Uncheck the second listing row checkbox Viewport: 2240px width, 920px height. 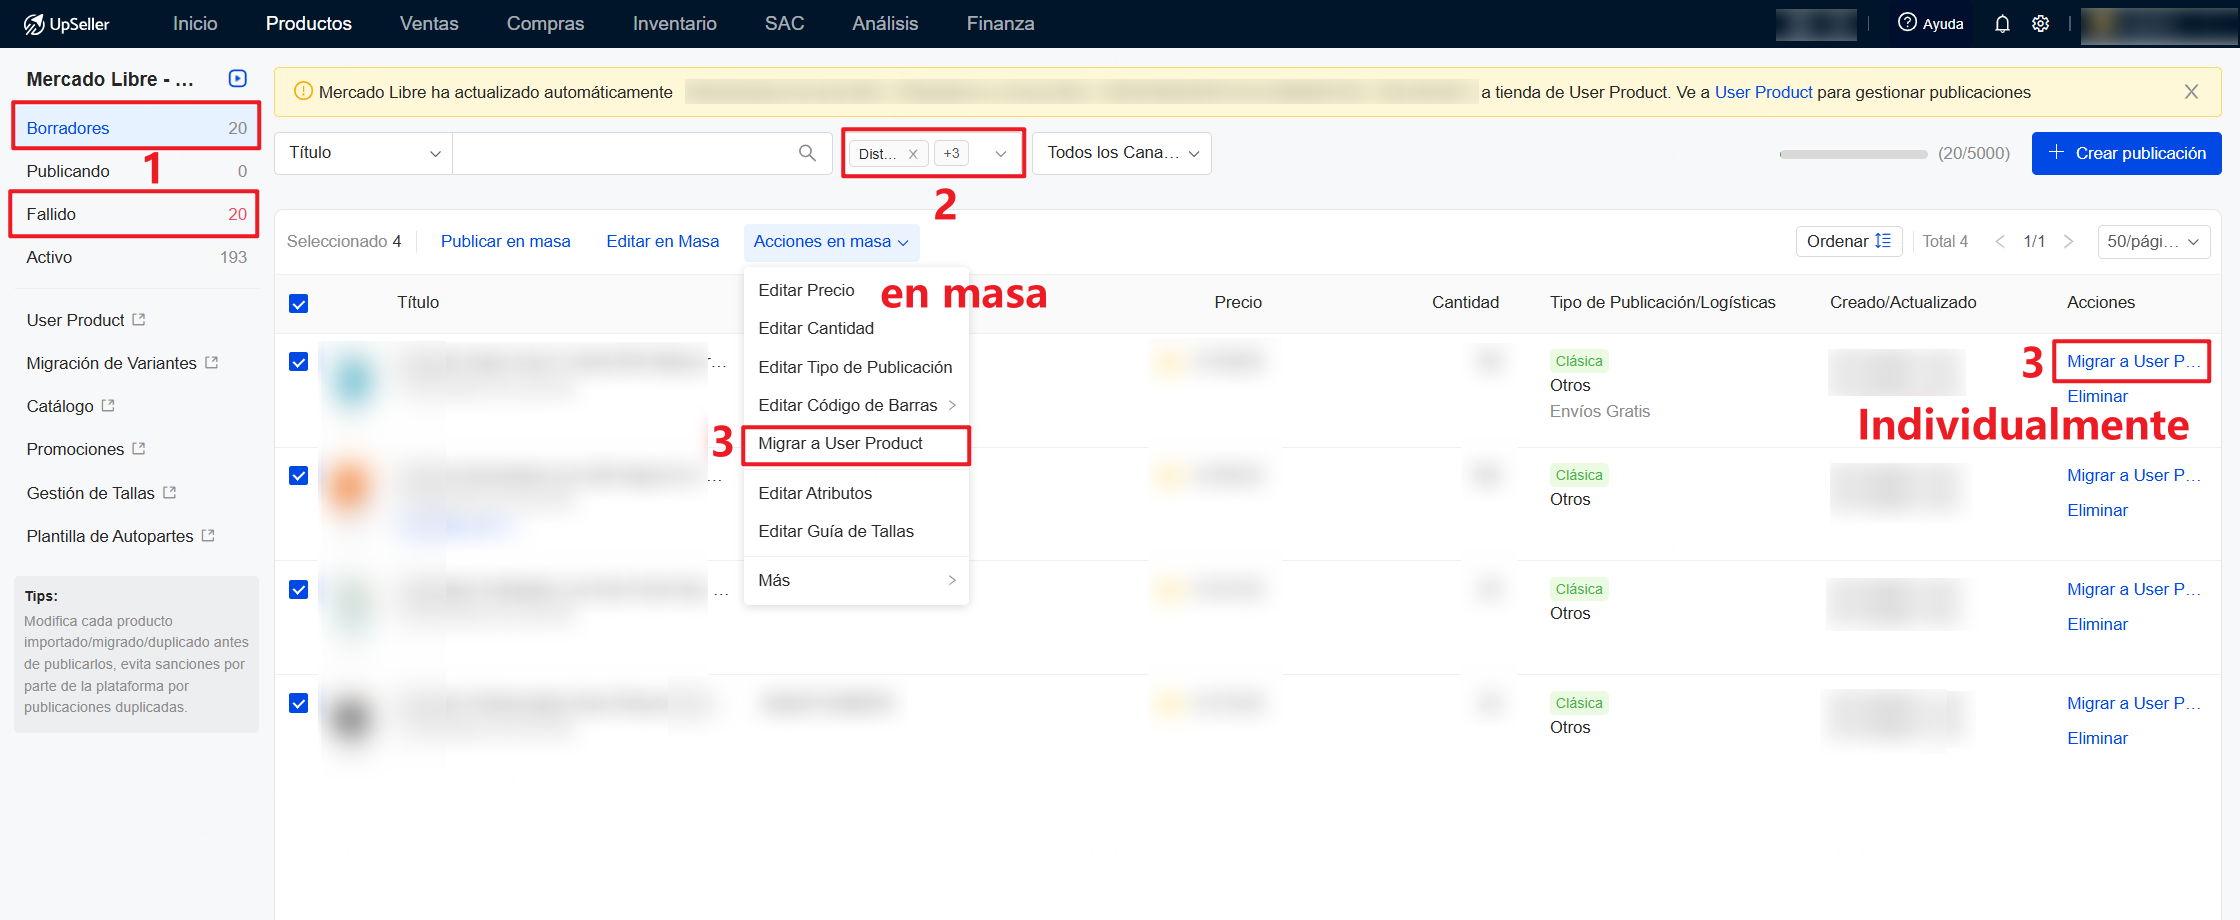298,476
